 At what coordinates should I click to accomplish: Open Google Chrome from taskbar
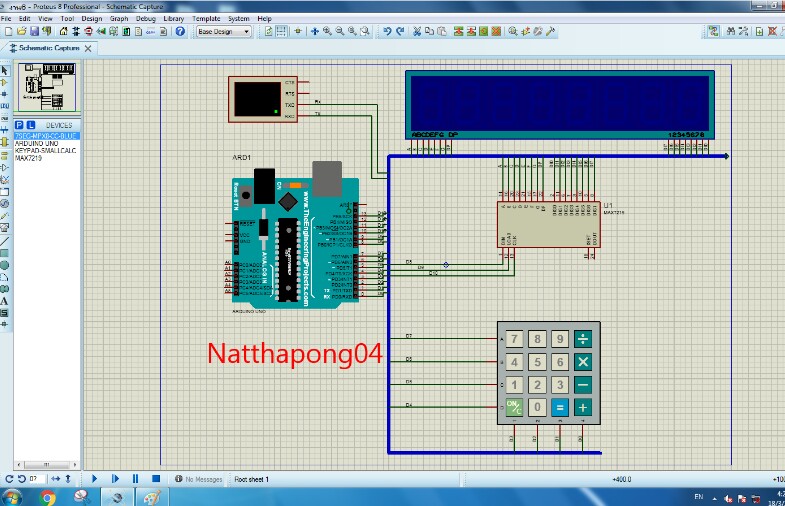pyautogui.click(x=48, y=497)
